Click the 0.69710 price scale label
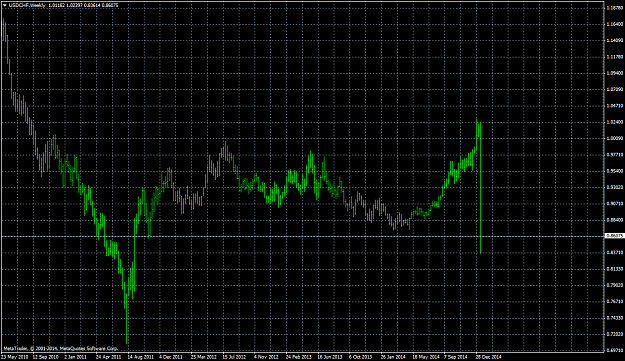This screenshot has width=625, height=361. click(615, 350)
